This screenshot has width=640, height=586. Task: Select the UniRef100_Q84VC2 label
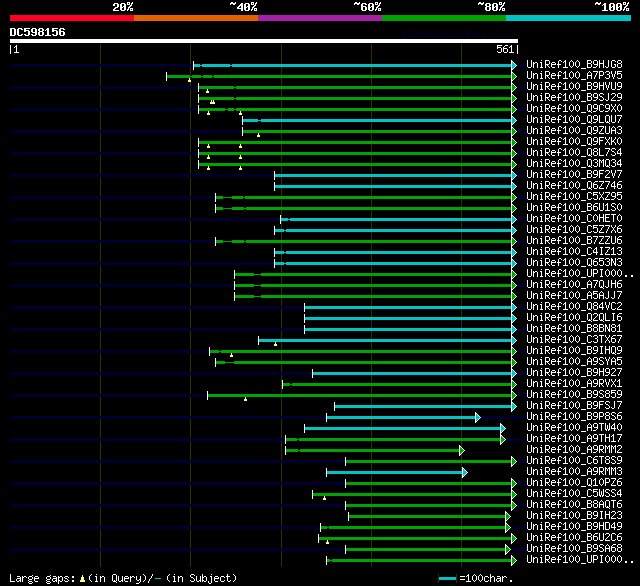(x=574, y=307)
